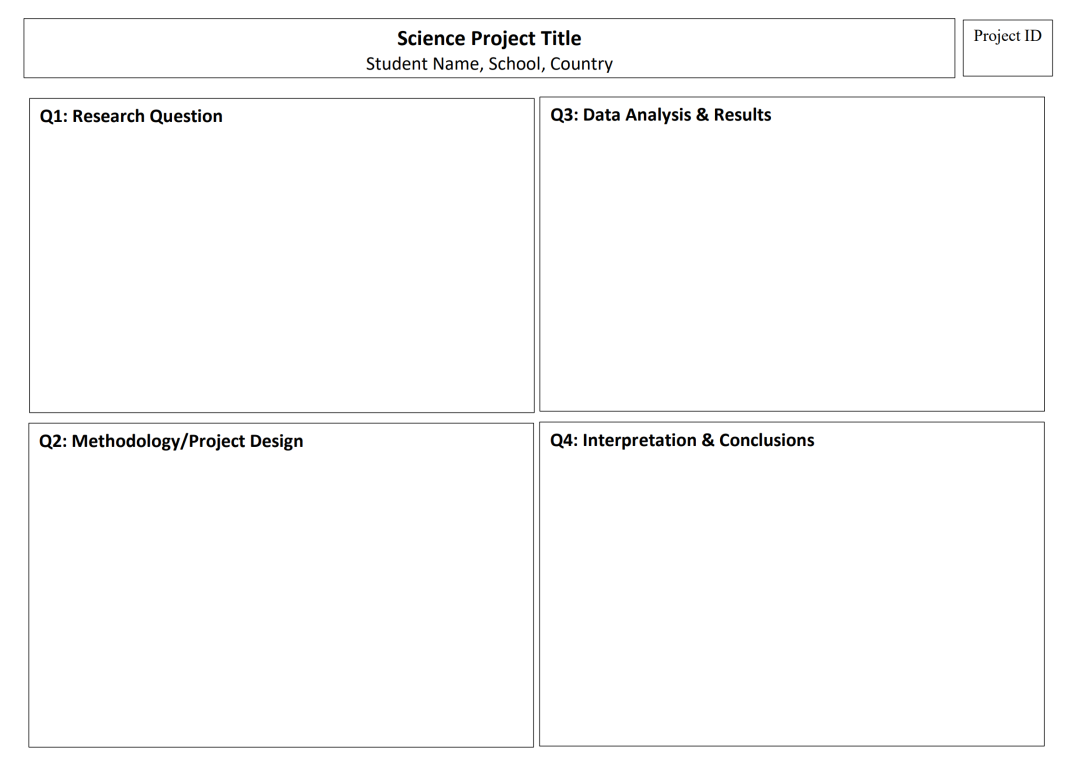
Task: Click inside the blank Interpretation & Conclusions area
Action: click(x=791, y=600)
